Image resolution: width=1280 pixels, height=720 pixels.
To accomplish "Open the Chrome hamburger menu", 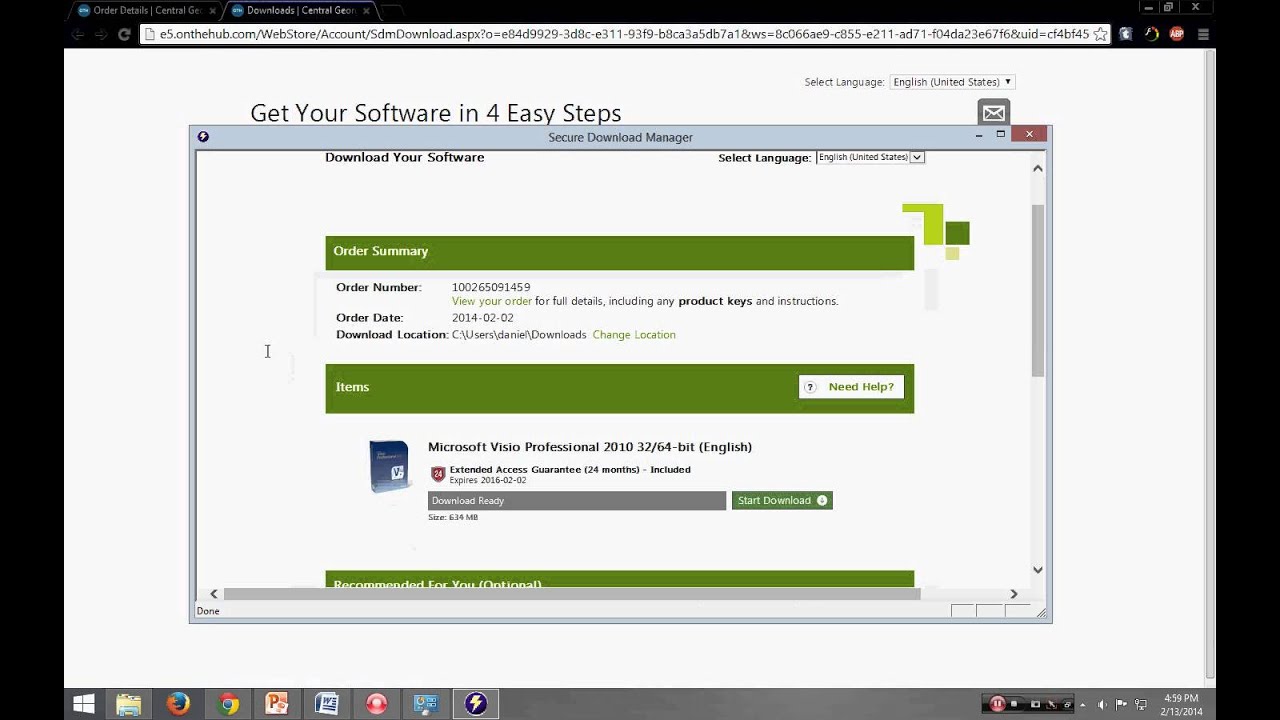I will pyautogui.click(x=1203, y=34).
